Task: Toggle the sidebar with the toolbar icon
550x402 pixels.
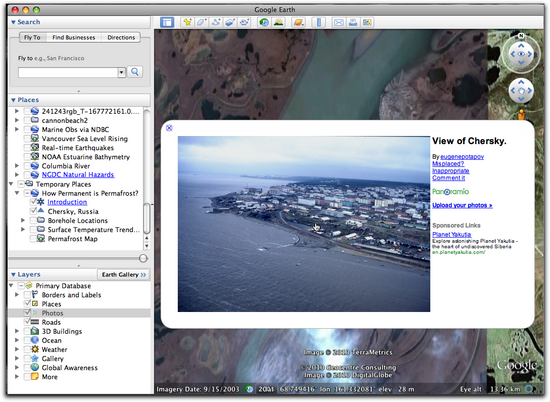Action: 167,22
